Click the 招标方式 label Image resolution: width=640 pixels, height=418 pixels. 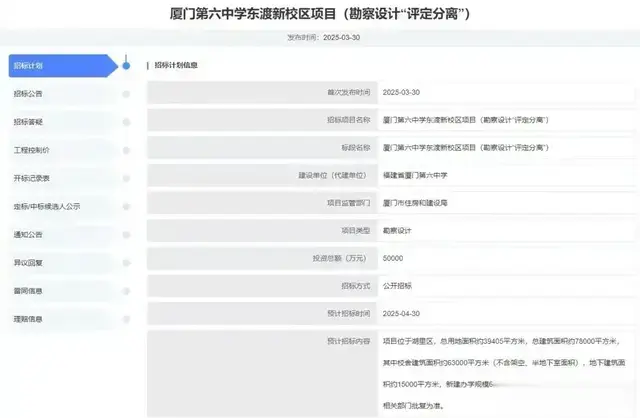pyautogui.click(x=356, y=286)
